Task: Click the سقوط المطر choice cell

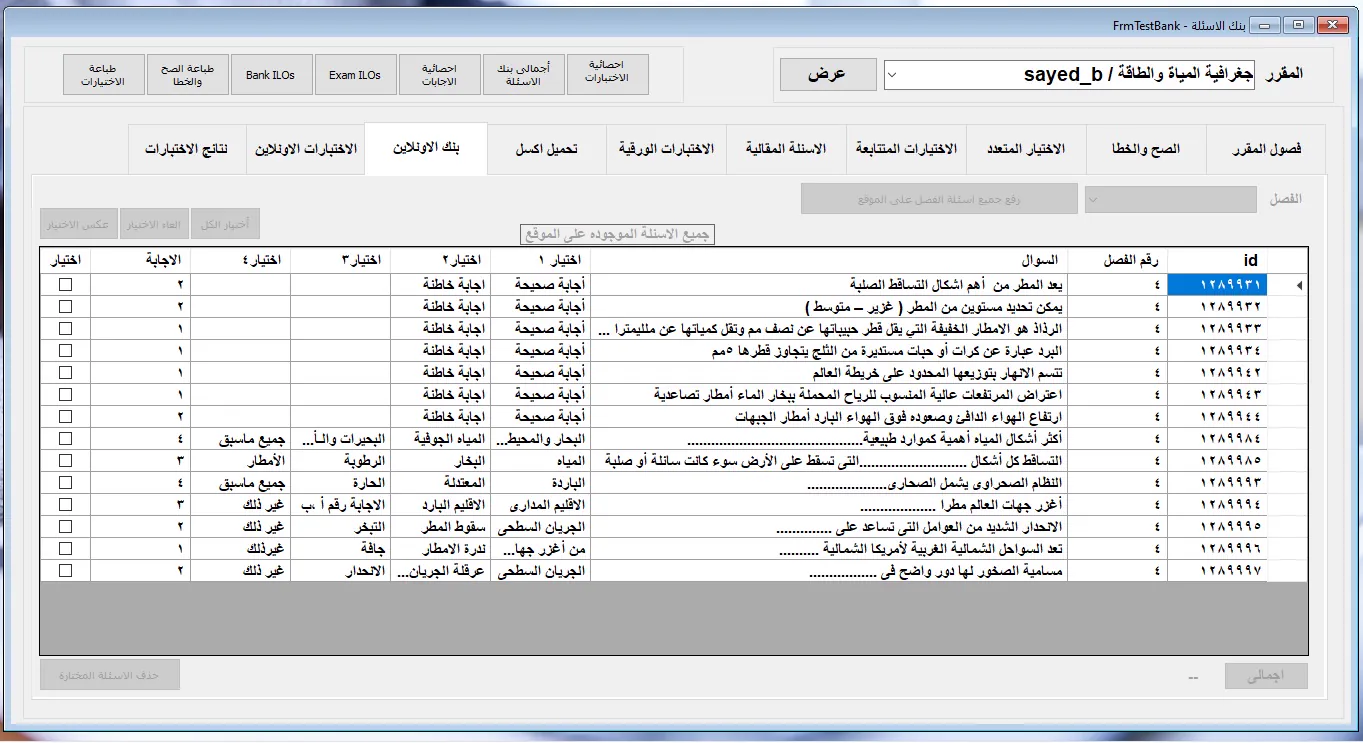Action: point(440,527)
